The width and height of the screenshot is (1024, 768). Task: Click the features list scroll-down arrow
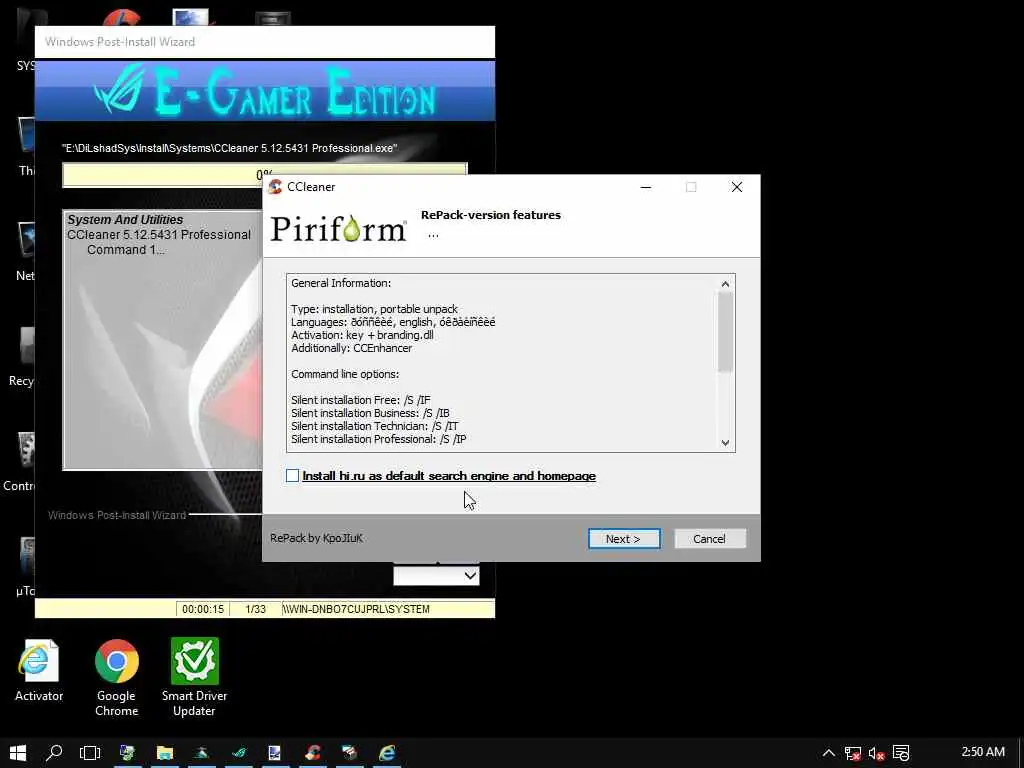click(x=725, y=443)
